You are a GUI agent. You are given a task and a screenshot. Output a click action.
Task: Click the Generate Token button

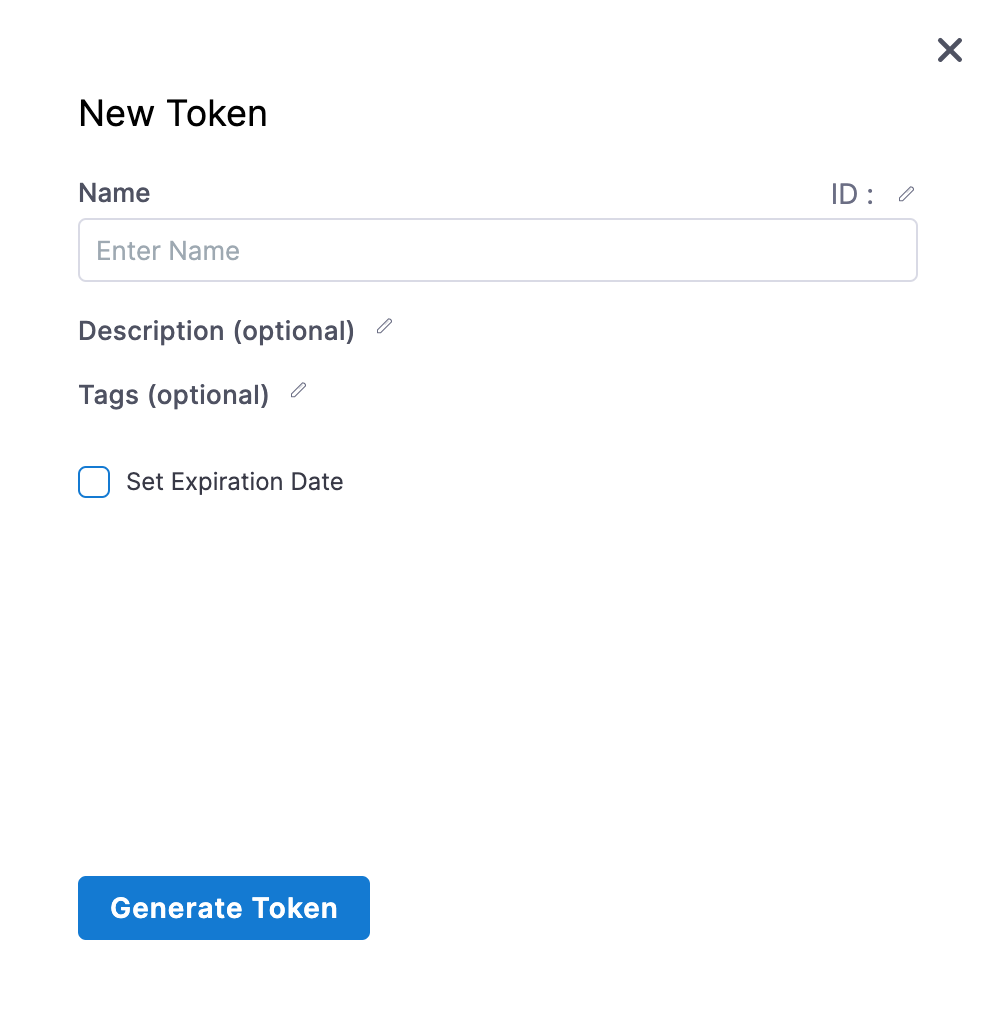click(224, 907)
